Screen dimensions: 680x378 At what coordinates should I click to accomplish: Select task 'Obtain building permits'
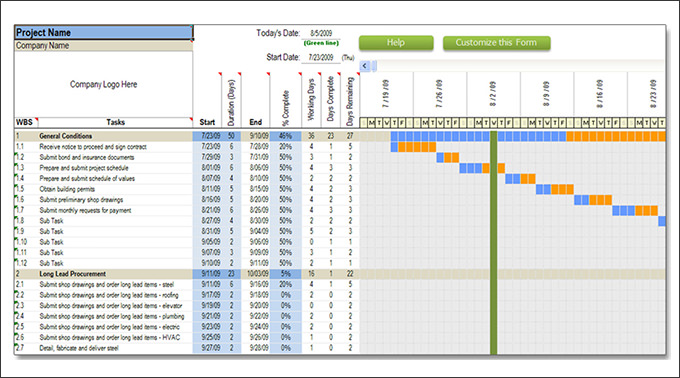coord(67,189)
